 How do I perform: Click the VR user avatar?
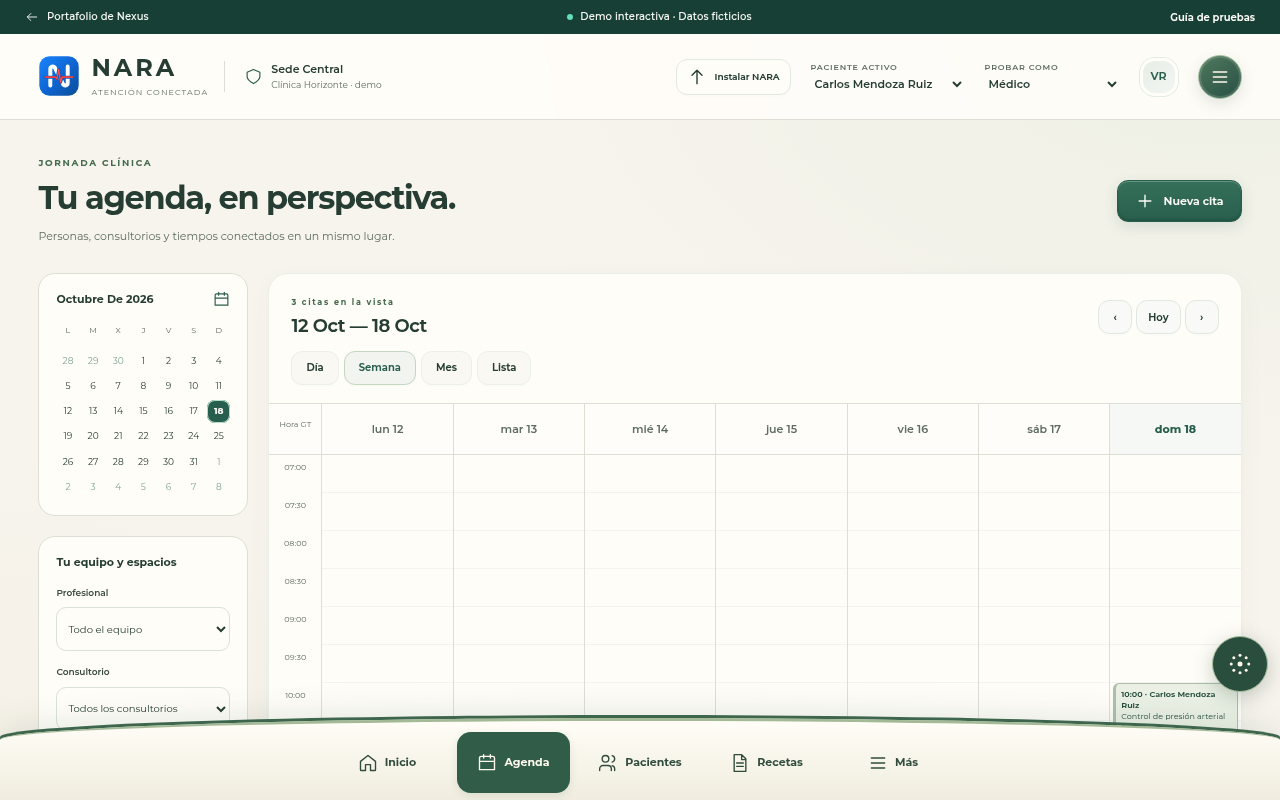tap(1158, 77)
